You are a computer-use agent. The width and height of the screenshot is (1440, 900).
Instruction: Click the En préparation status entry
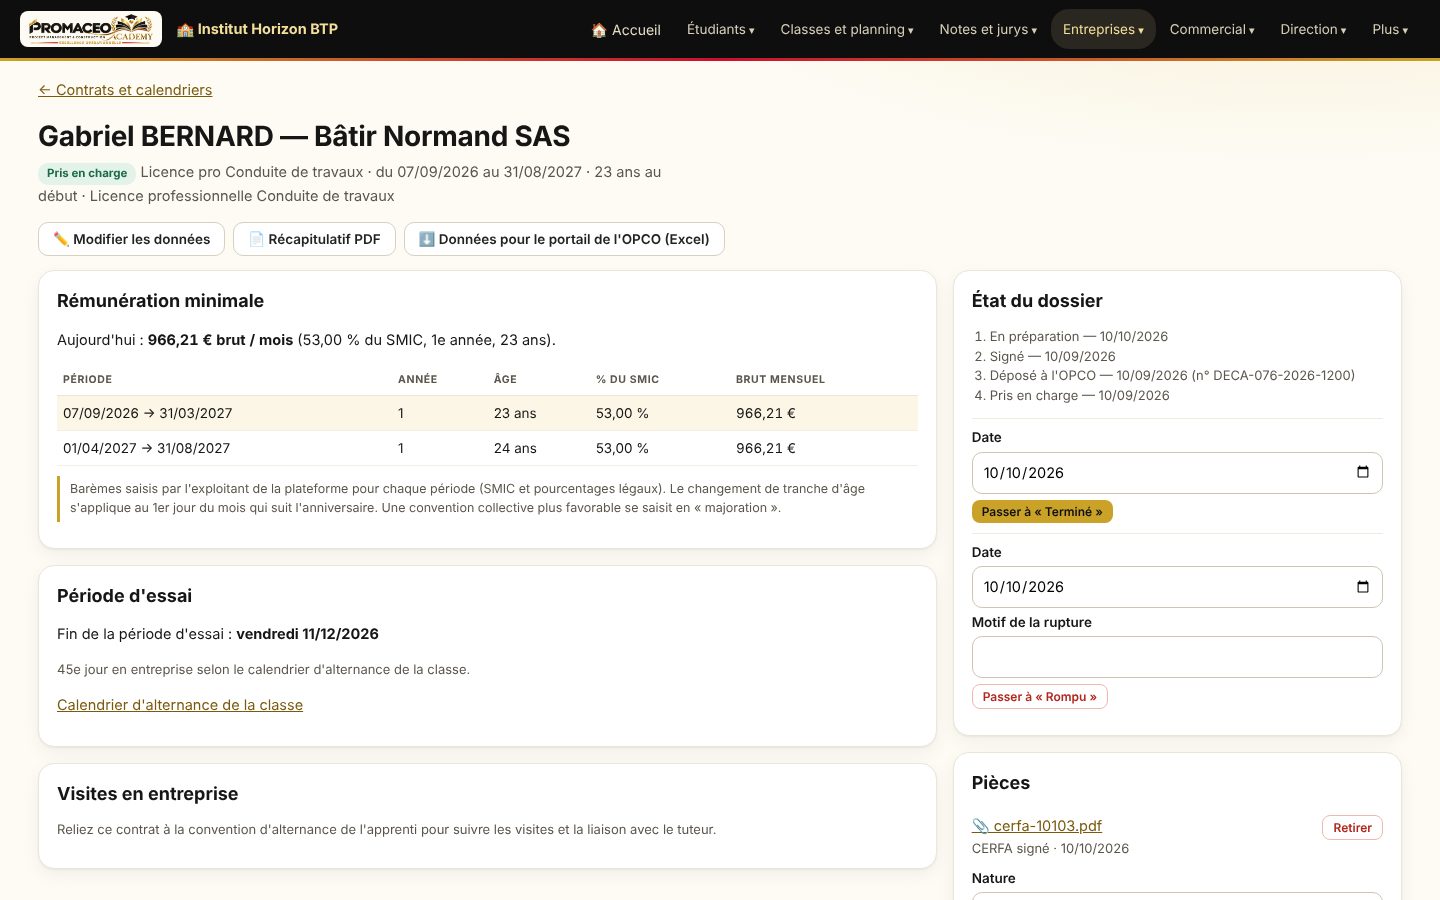pos(1079,337)
